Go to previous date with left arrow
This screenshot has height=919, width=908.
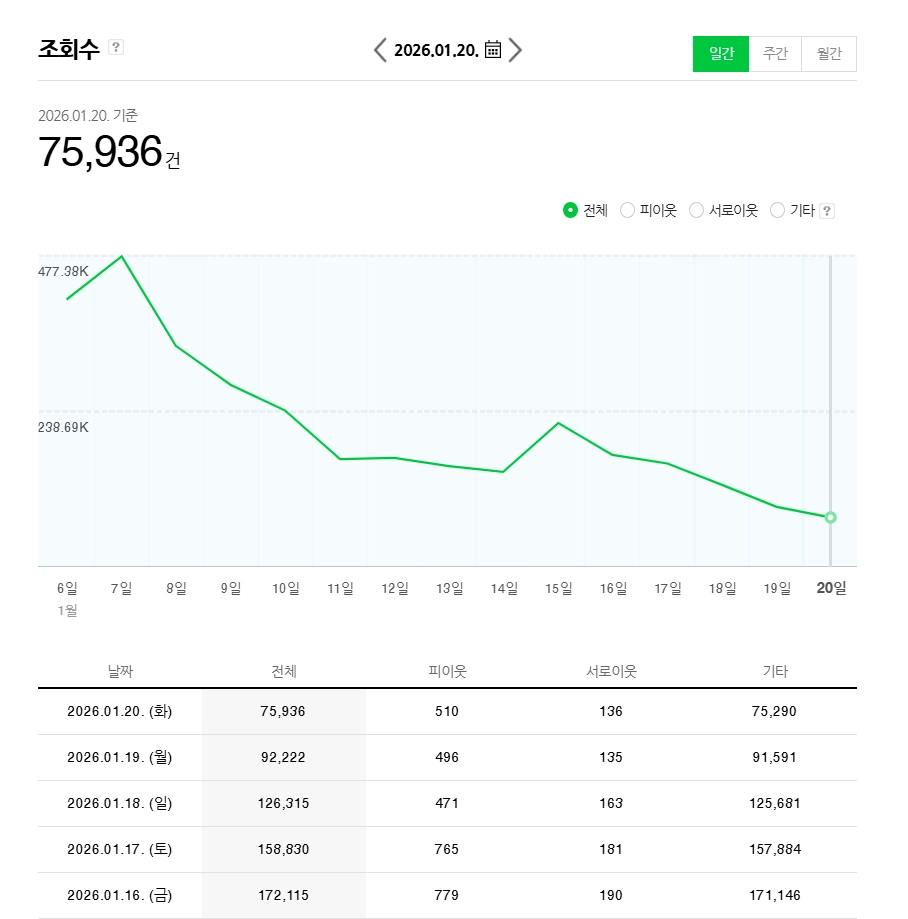click(x=380, y=50)
